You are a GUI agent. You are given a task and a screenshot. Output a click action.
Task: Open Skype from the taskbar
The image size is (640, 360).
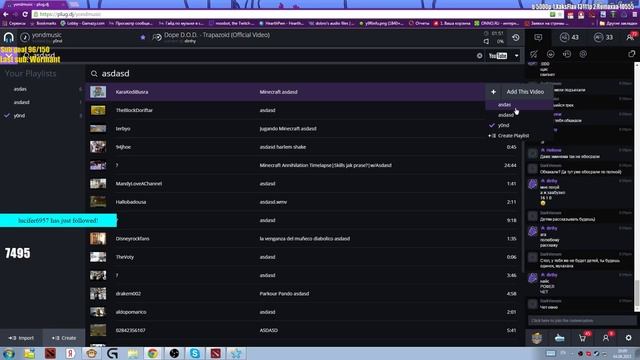pos(195,353)
